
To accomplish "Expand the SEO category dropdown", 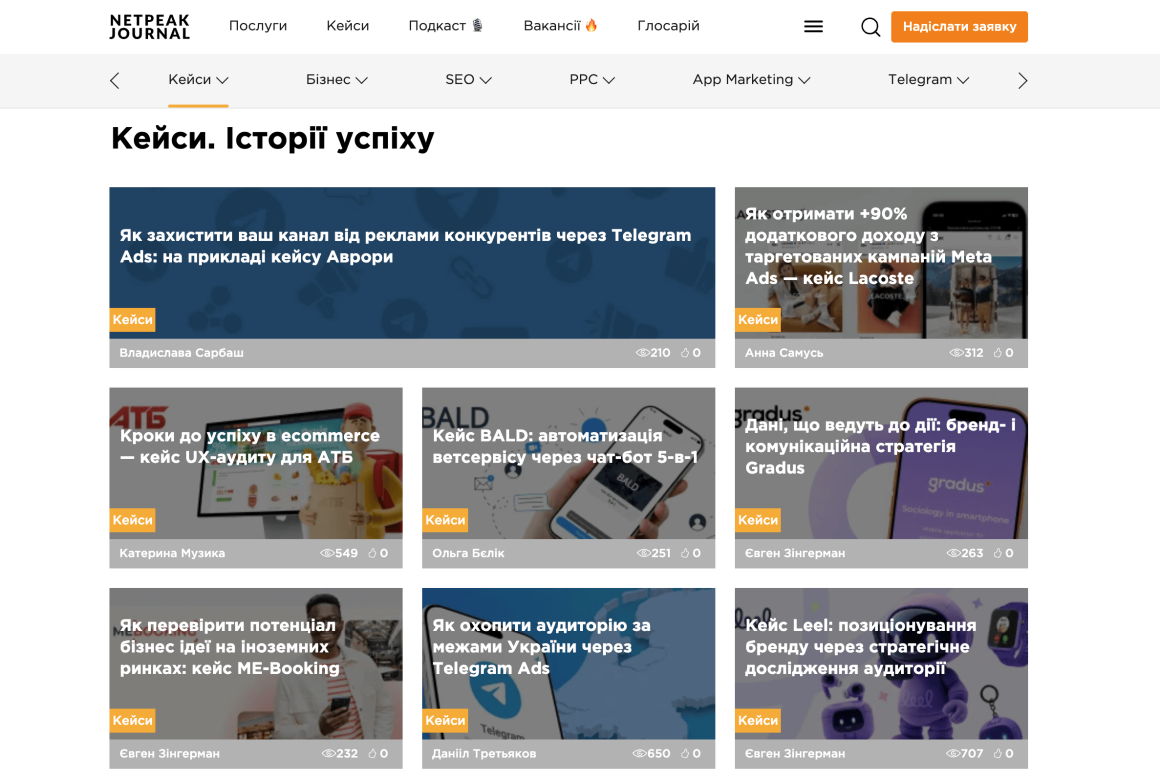I will click(468, 79).
